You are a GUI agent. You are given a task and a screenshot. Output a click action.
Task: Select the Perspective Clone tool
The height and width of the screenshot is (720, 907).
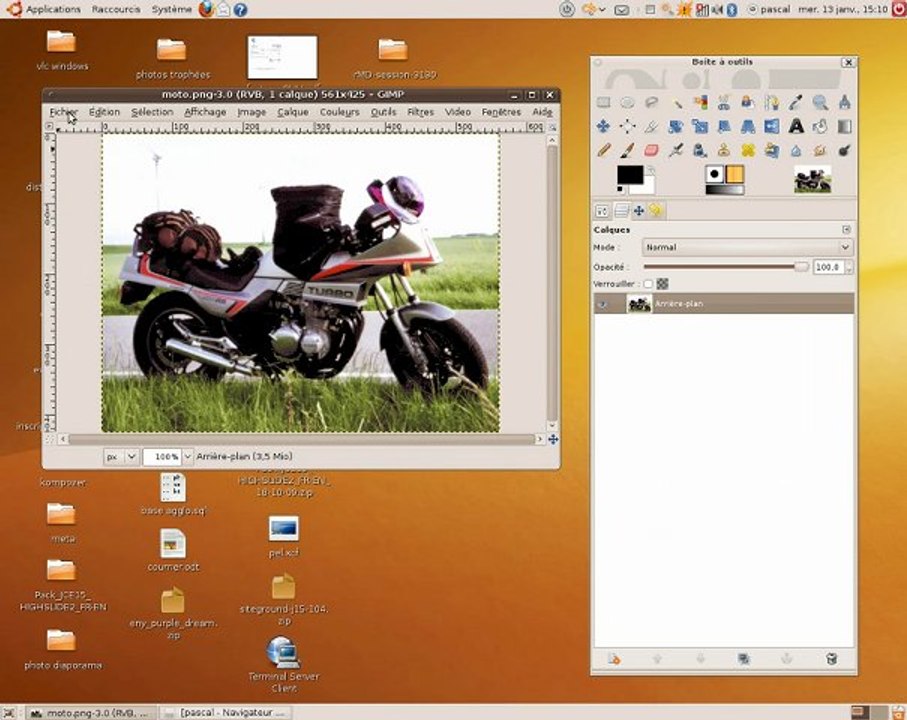pyautogui.click(x=772, y=150)
